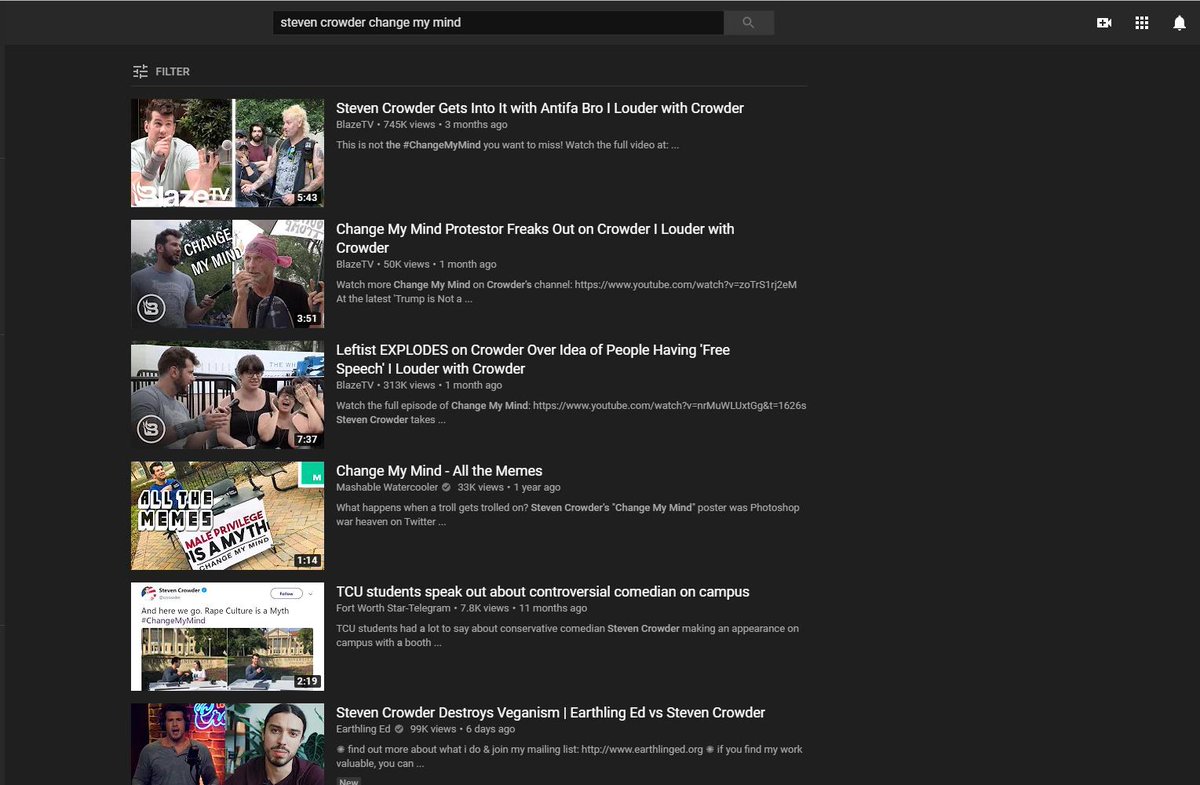Open the FILTER options
1200x785 pixels.
click(x=161, y=71)
